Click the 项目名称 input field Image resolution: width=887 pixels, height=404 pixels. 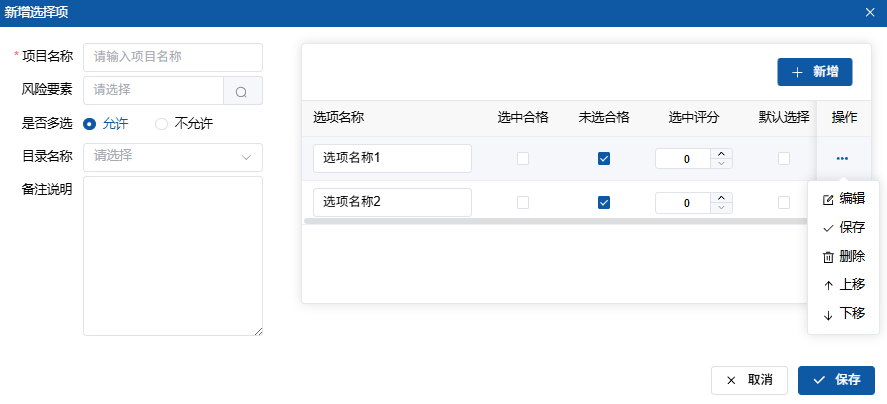[x=172, y=57]
